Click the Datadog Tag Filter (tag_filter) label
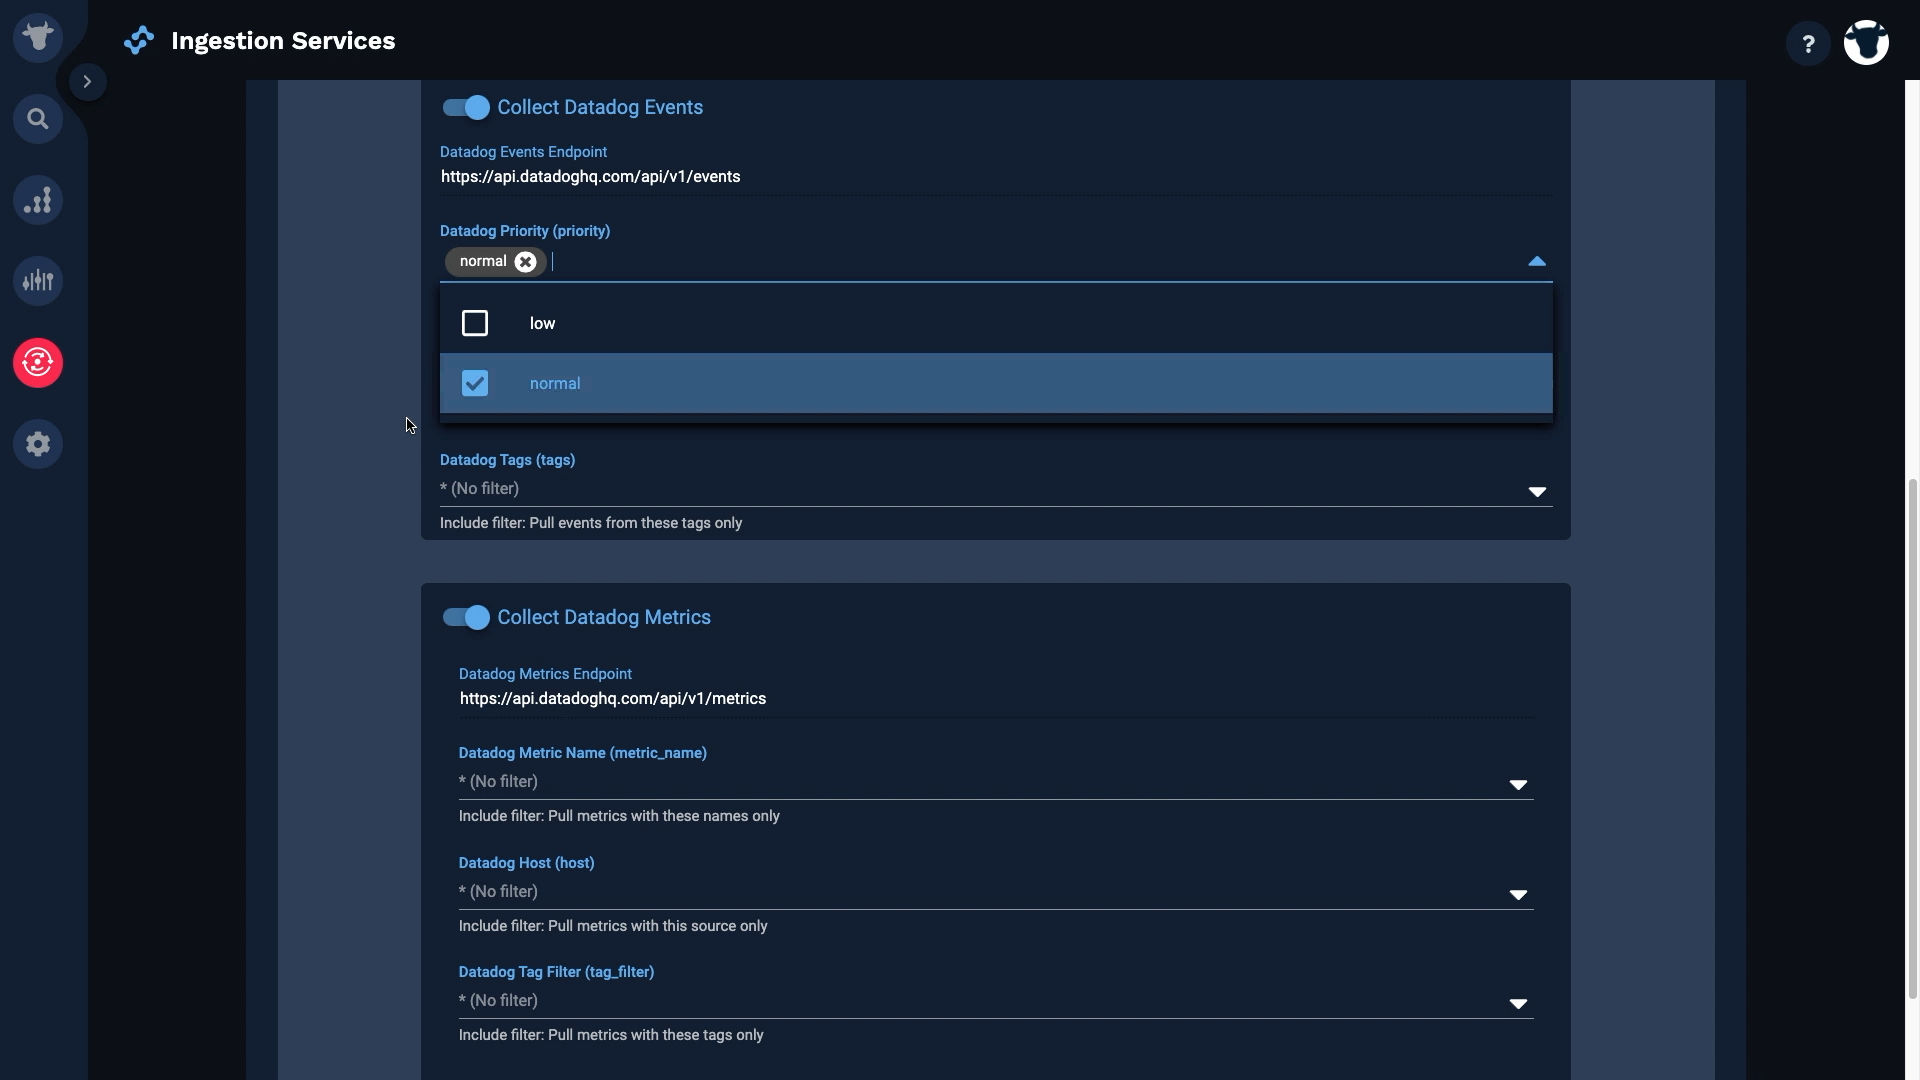1920x1080 pixels. coord(556,972)
